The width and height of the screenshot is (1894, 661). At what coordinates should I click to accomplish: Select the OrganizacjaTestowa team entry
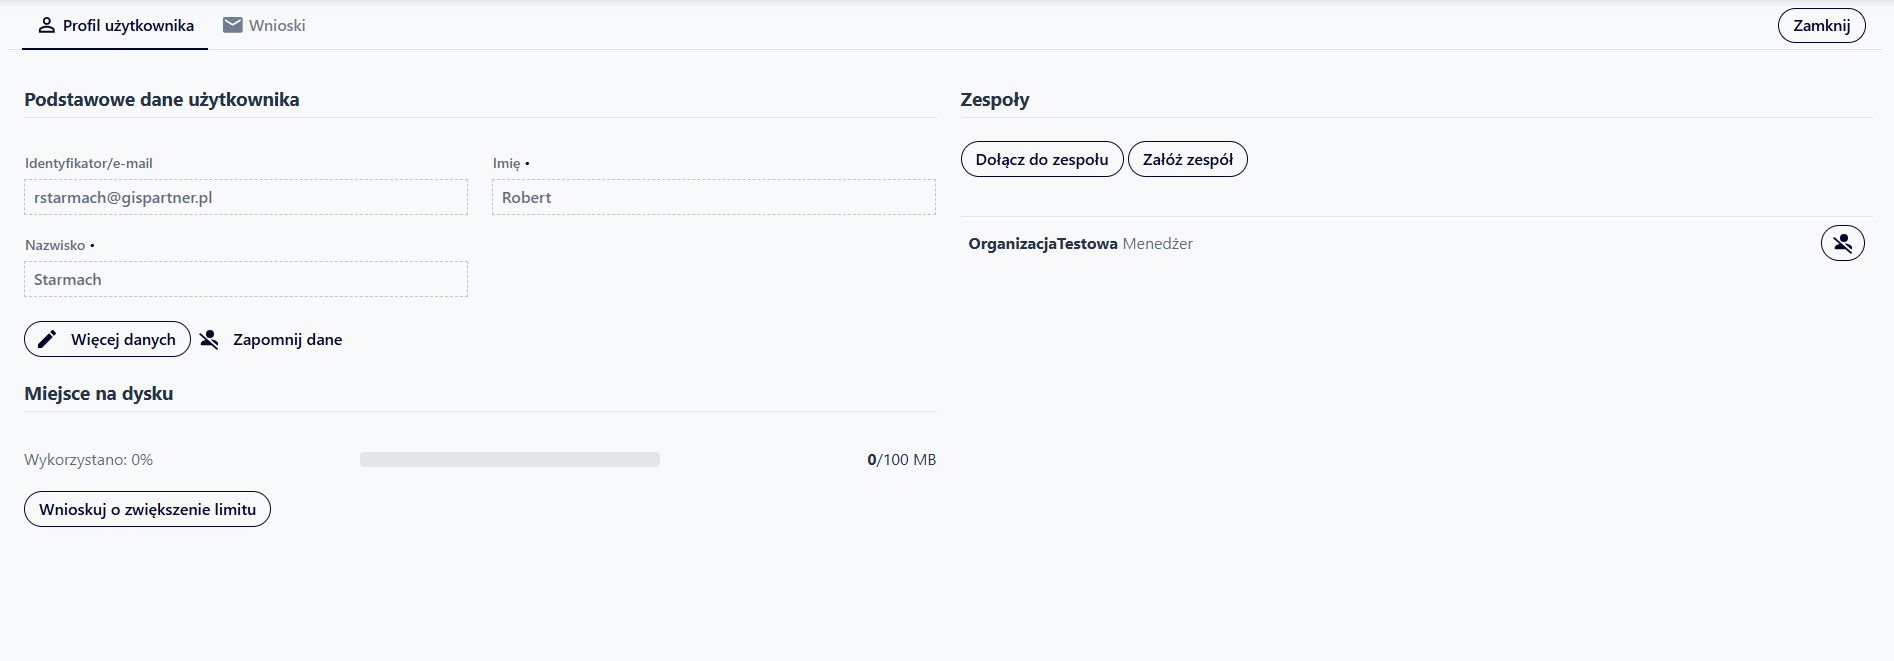[x=1042, y=244]
